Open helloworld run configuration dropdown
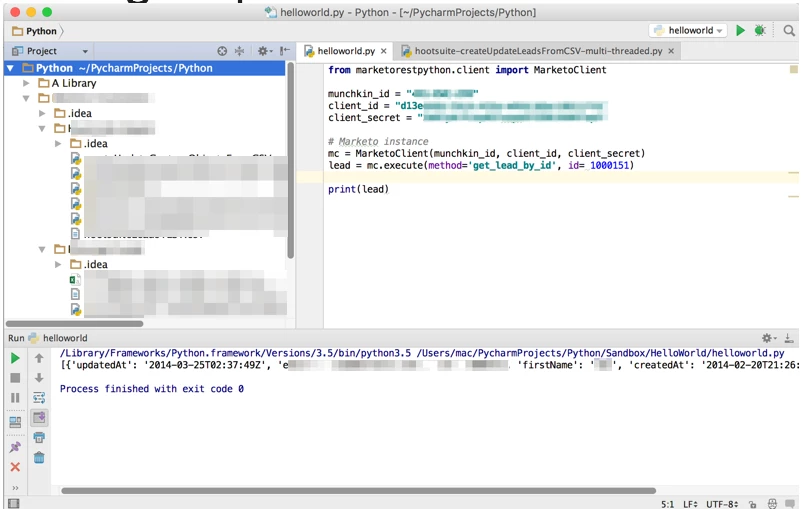 [688, 30]
